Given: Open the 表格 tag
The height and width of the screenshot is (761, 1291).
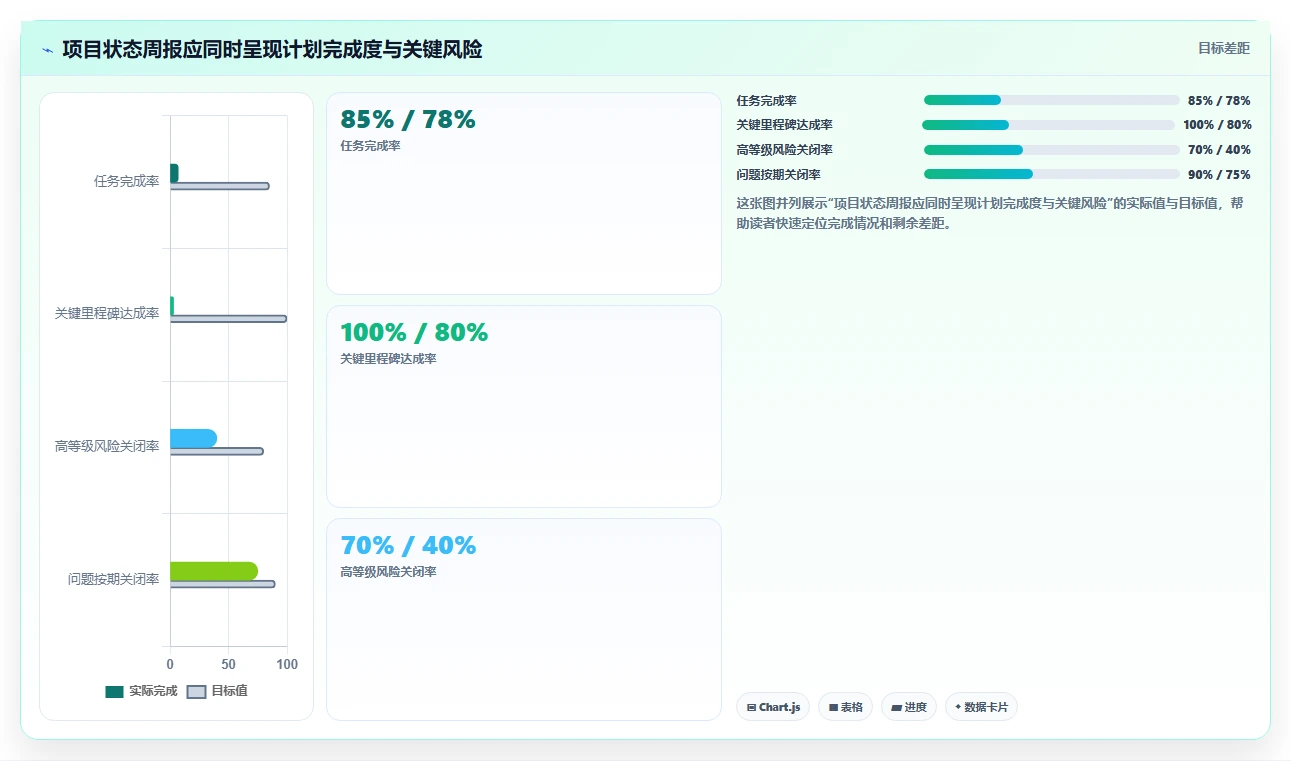Looking at the screenshot, I should click(x=845, y=707).
